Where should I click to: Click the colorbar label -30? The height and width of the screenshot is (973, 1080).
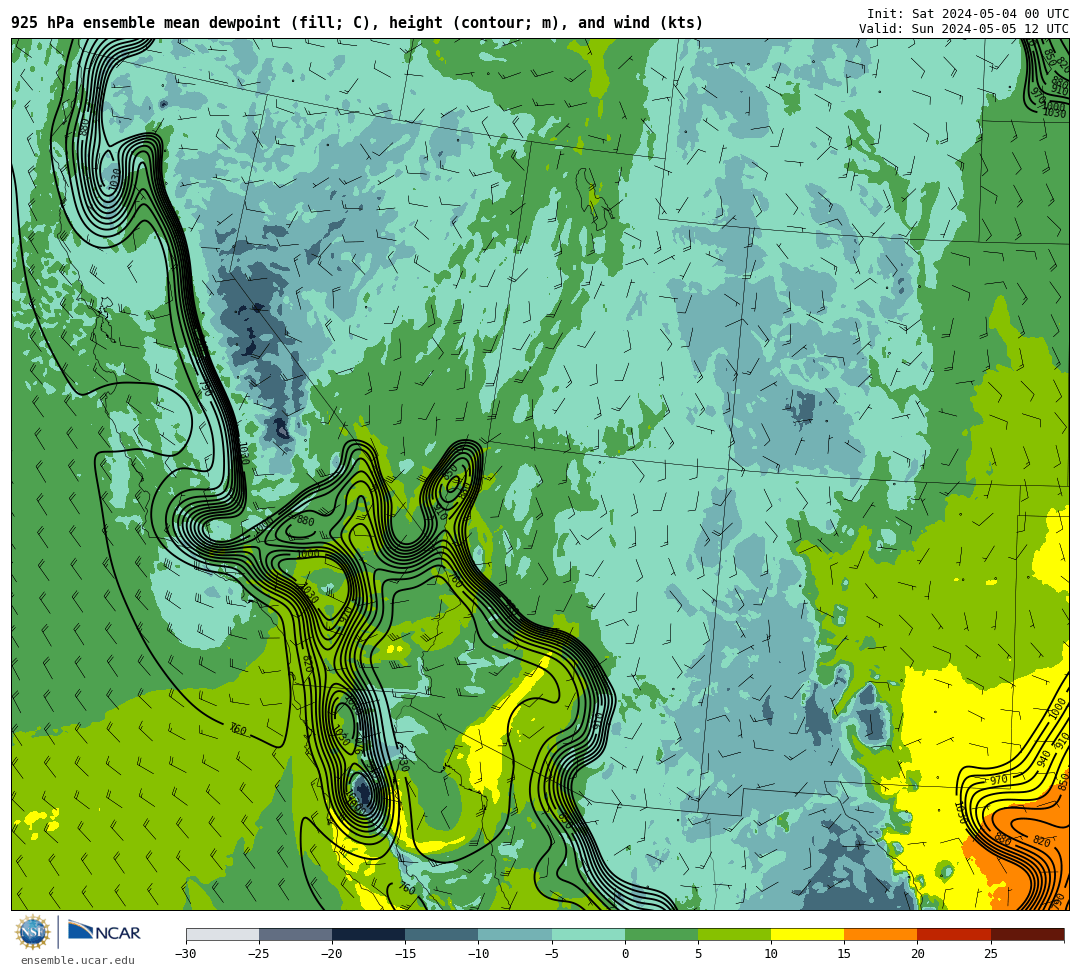pos(186,954)
